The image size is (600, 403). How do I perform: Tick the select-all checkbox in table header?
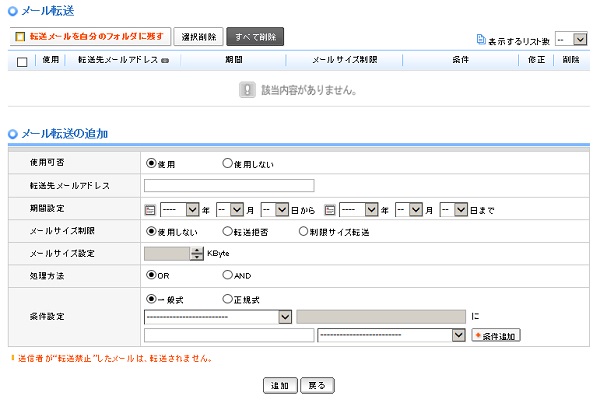(x=22, y=61)
